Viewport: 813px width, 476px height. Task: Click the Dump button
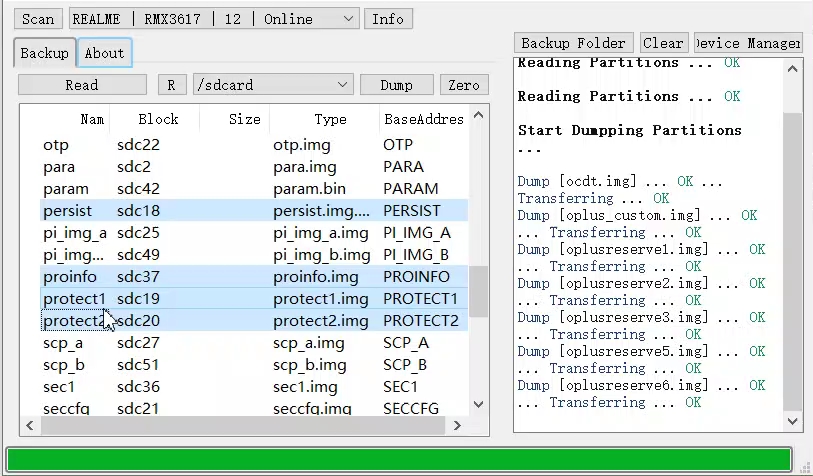coord(396,85)
